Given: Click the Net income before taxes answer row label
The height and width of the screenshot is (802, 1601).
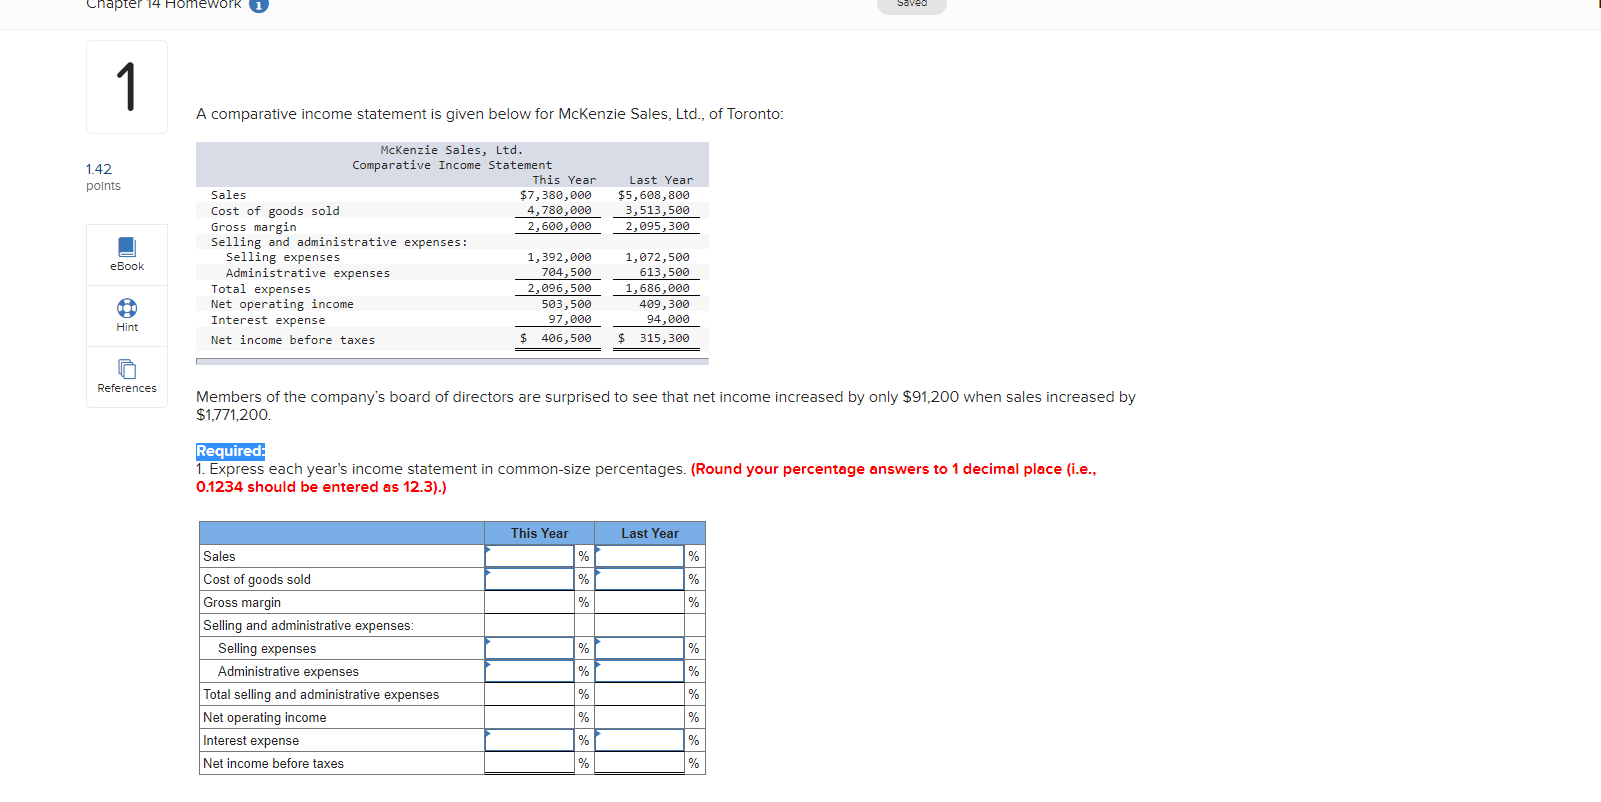Looking at the screenshot, I should (273, 763).
